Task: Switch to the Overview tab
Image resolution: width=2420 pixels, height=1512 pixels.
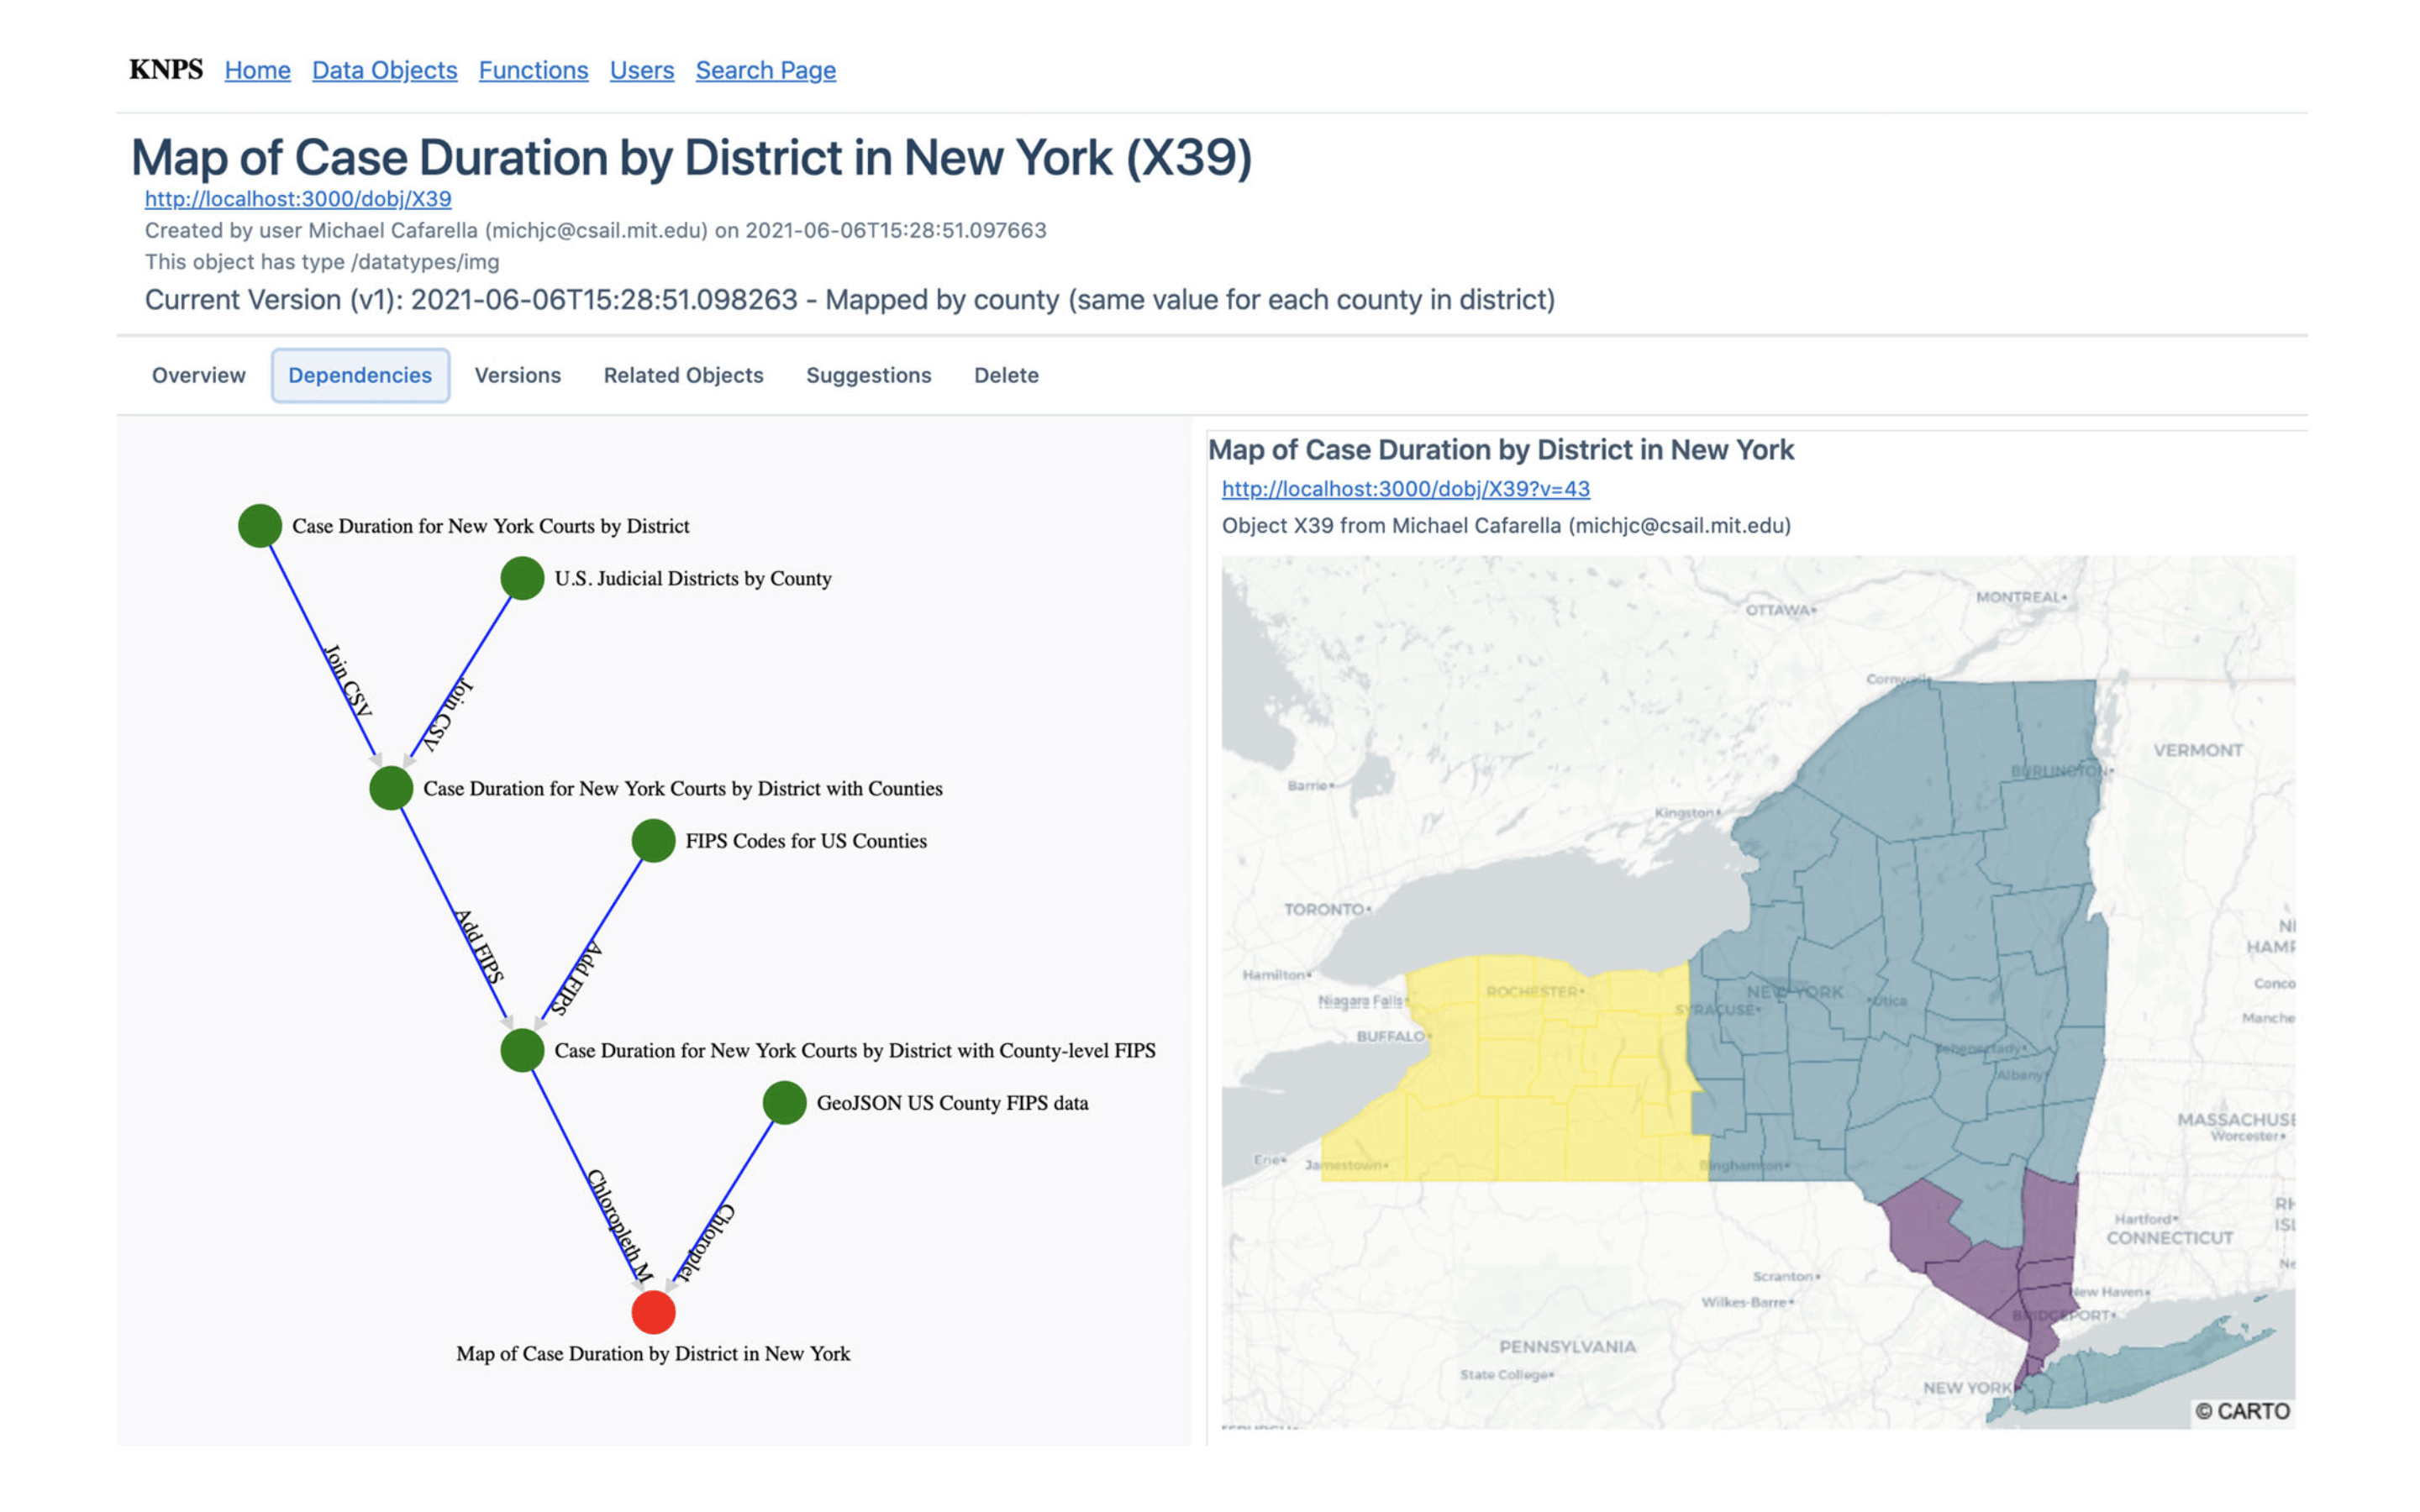Action: click(x=198, y=375)
